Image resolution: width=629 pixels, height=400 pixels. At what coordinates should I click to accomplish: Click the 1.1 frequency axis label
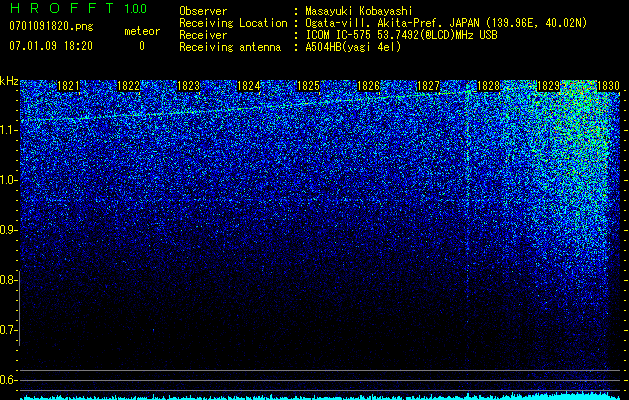pos(8,130)
